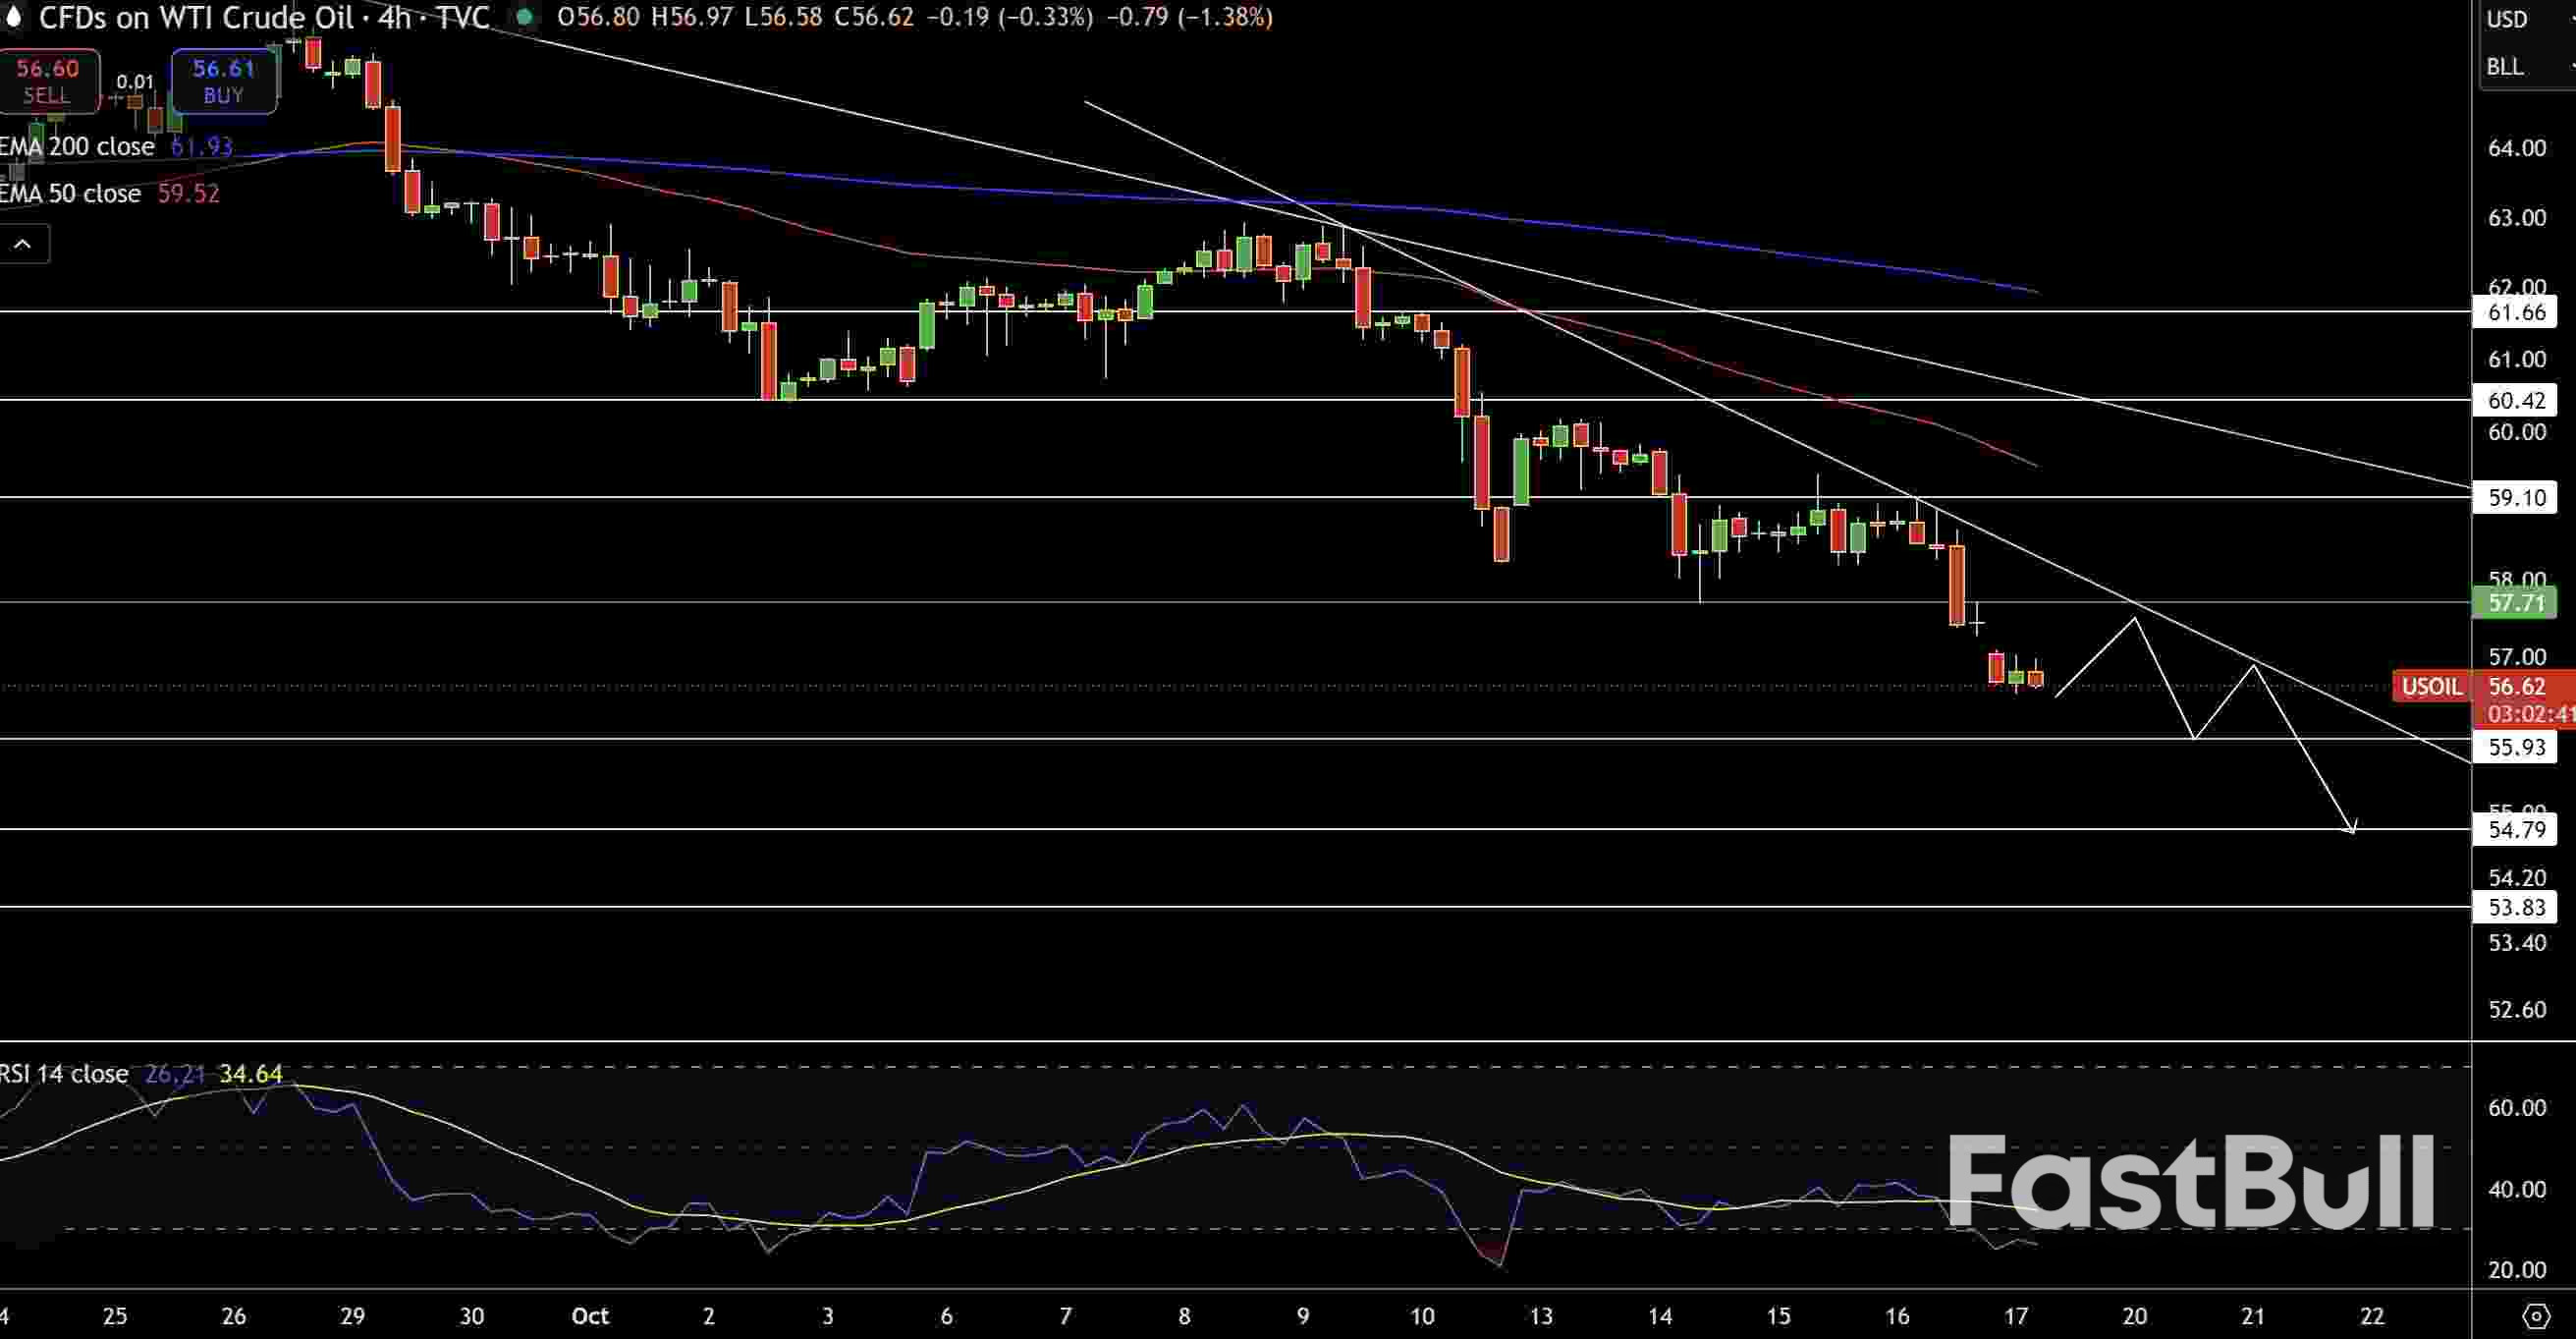Click the red USOIL symbol label
2576x1339 pixels.
coord(2431,687)
